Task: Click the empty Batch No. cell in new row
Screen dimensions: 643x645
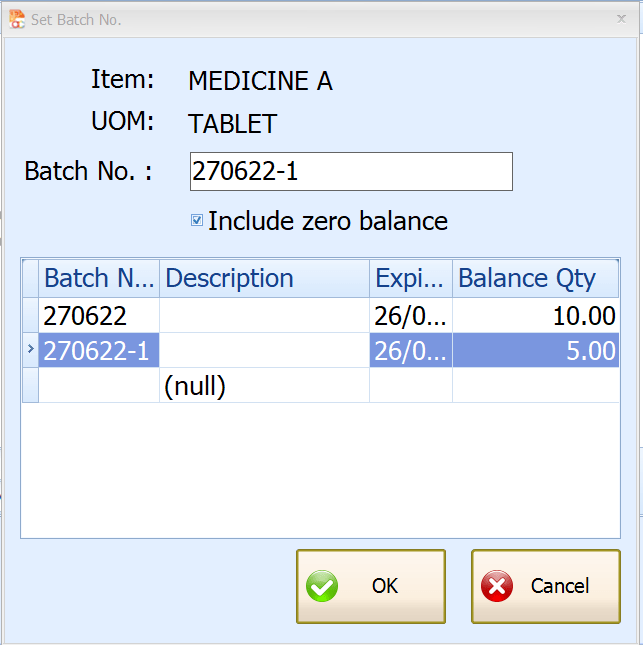Action: (x=99, y=386)
